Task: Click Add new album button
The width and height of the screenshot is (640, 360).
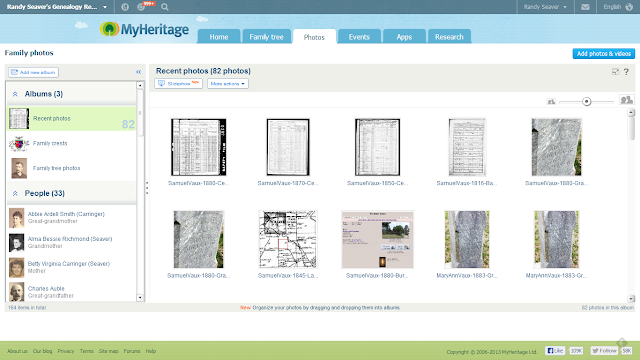Action: pyautogui.click(x=33, y=72)
